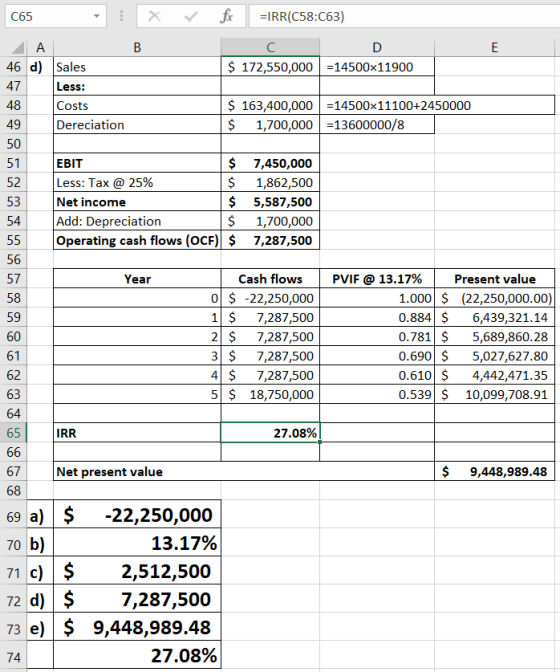560x672 pixels.
Task: Click the Insert Function fx icon
Action: [x=226, y=17]
